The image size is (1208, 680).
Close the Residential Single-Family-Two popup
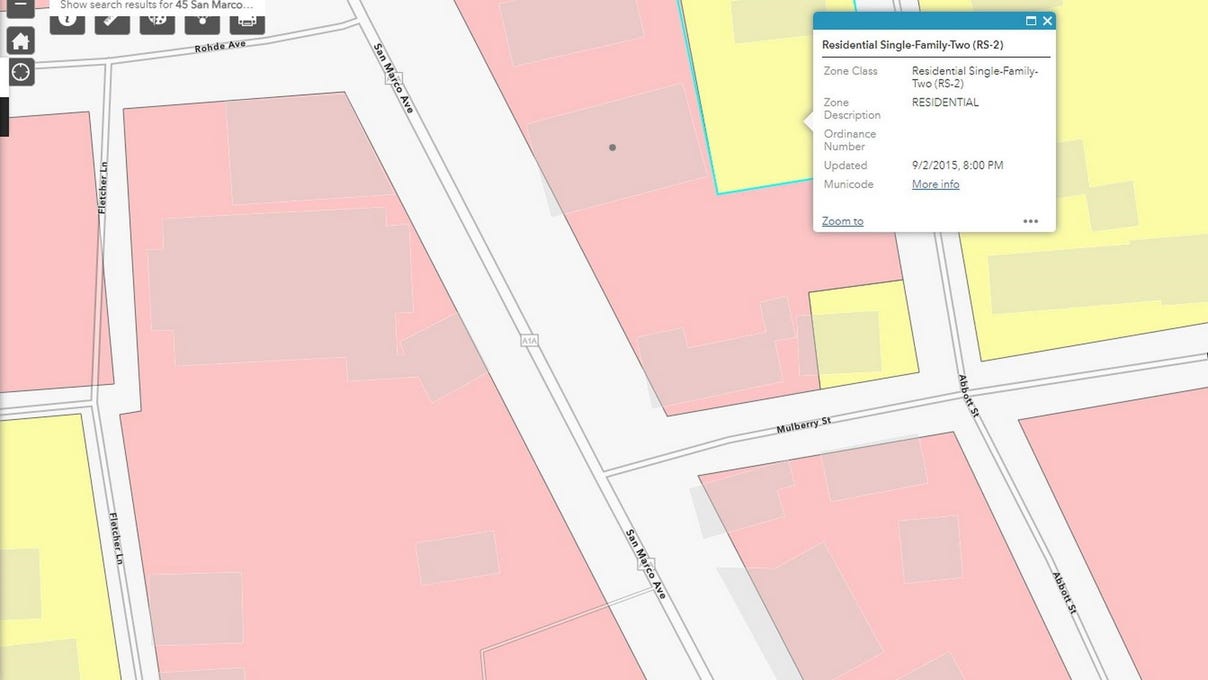pos(1047,21)
